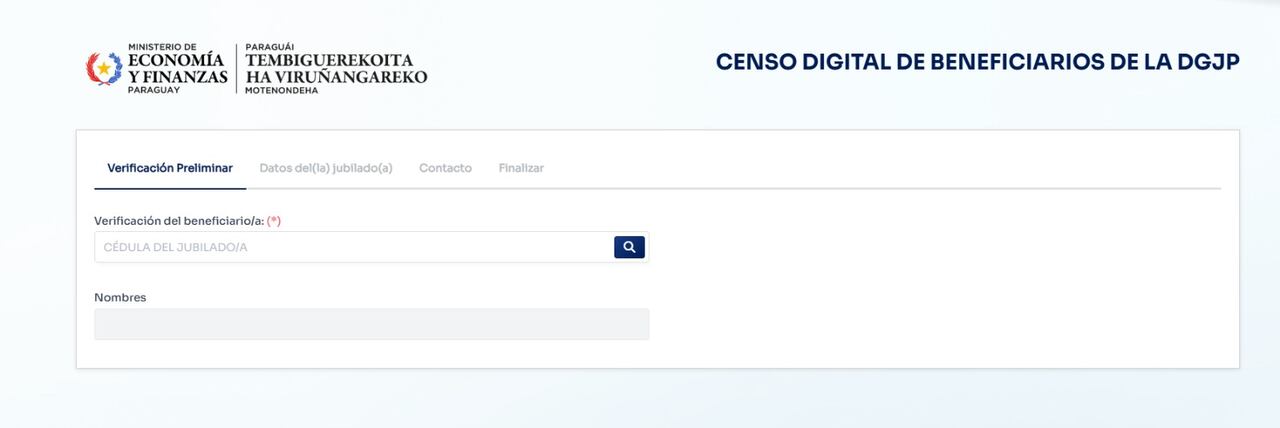Click the Nombres field label

click(120, 297)
